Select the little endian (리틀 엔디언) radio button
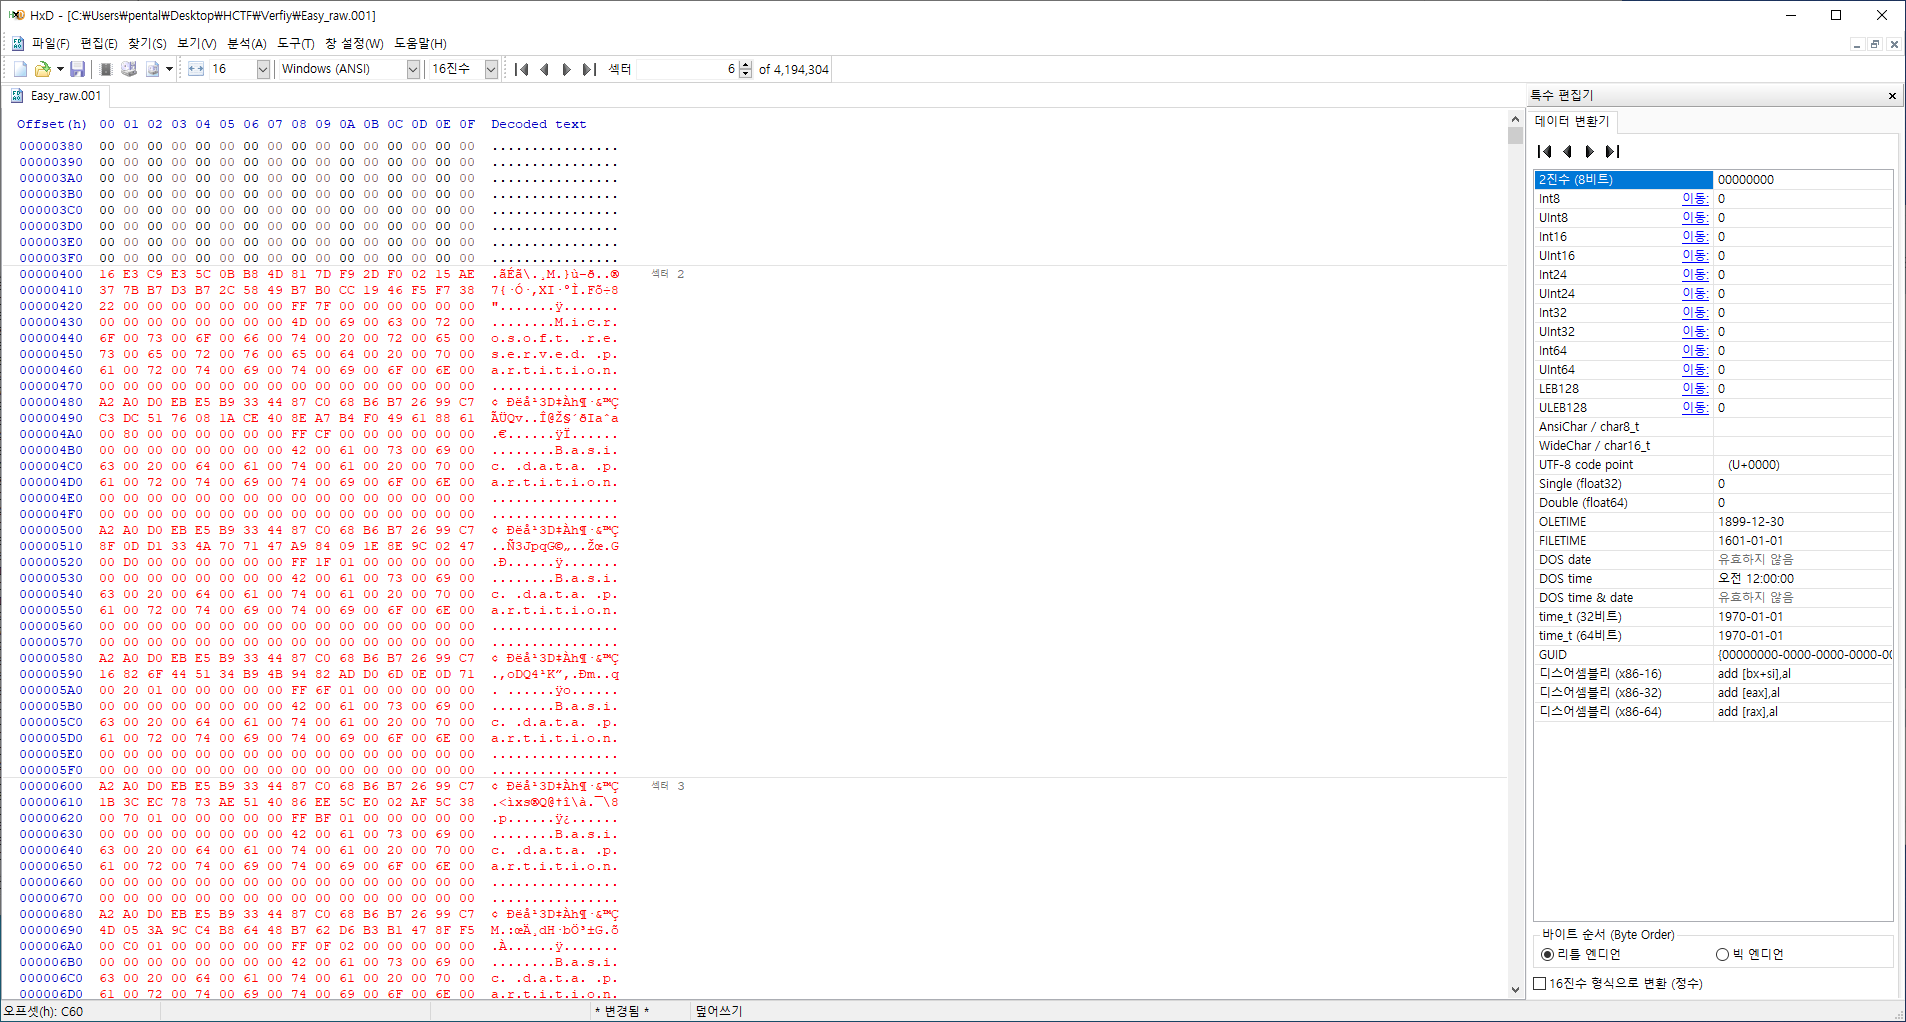This screenshot has height=1022, width=1906. (x=1548, y=954)
